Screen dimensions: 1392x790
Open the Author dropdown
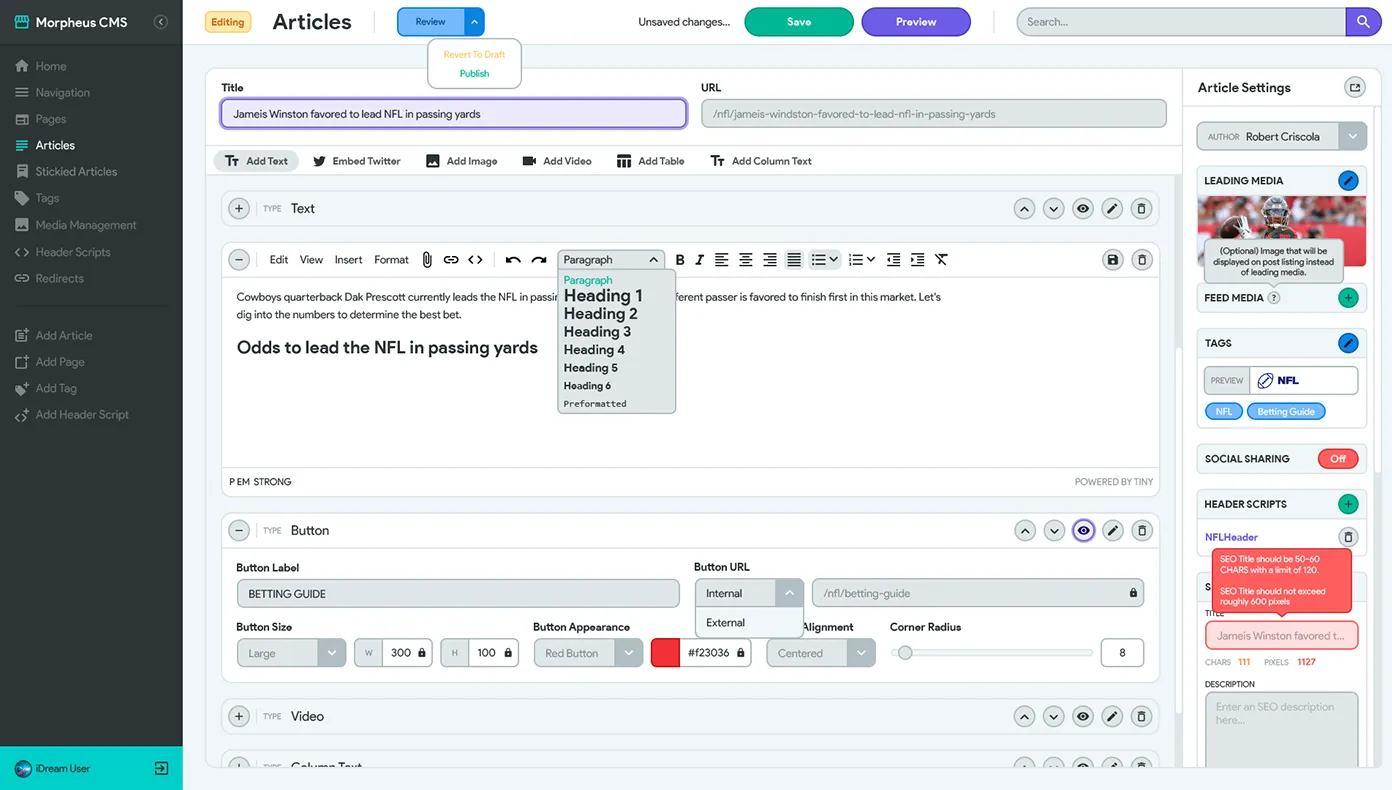tap(1353, 137)
